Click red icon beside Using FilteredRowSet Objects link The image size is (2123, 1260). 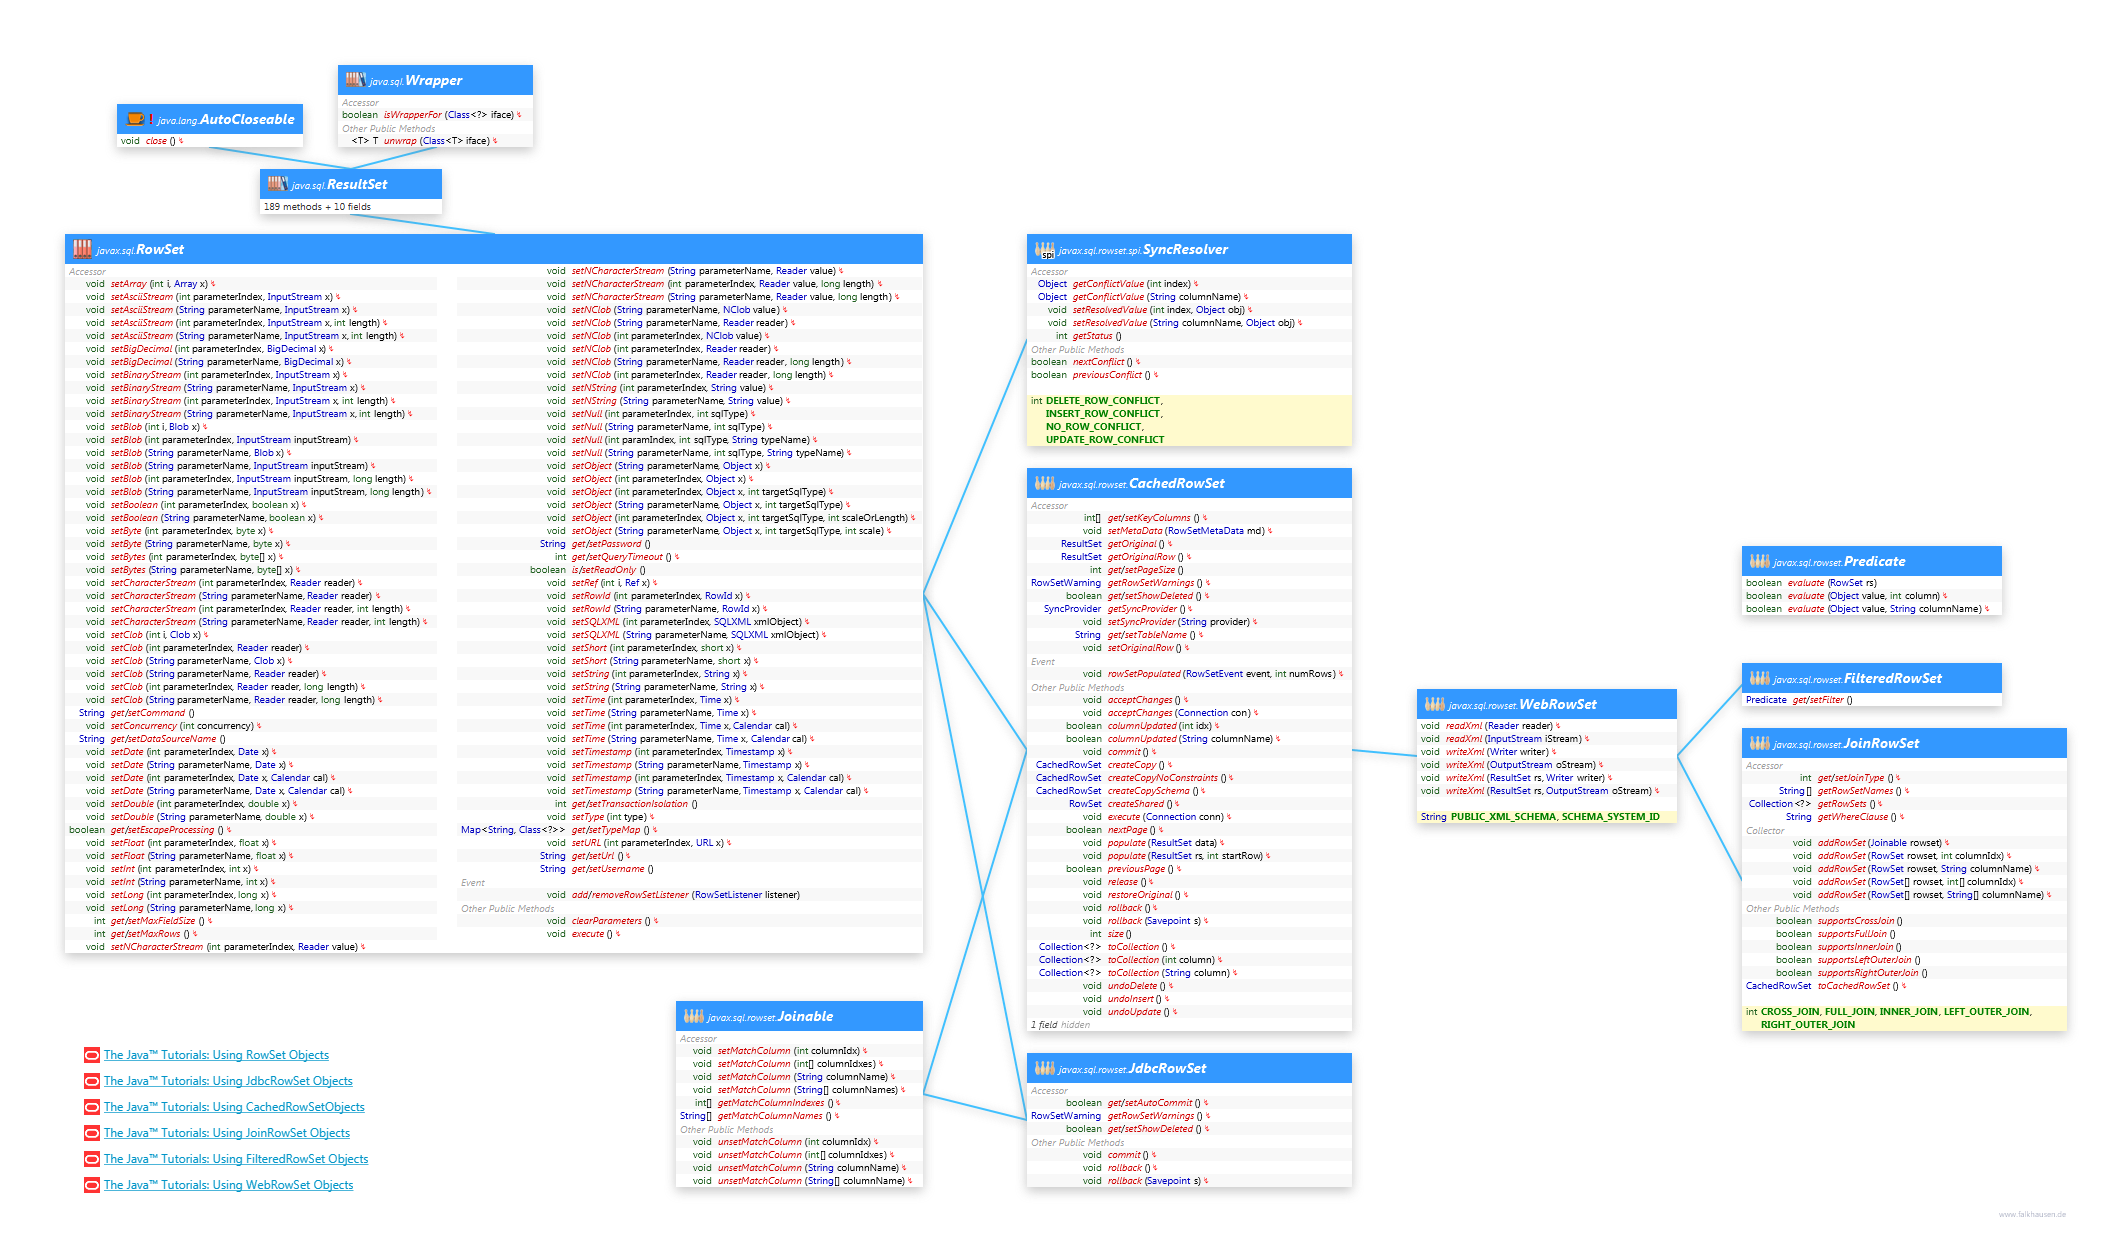pyautogui.click(x=92, y=1159)
